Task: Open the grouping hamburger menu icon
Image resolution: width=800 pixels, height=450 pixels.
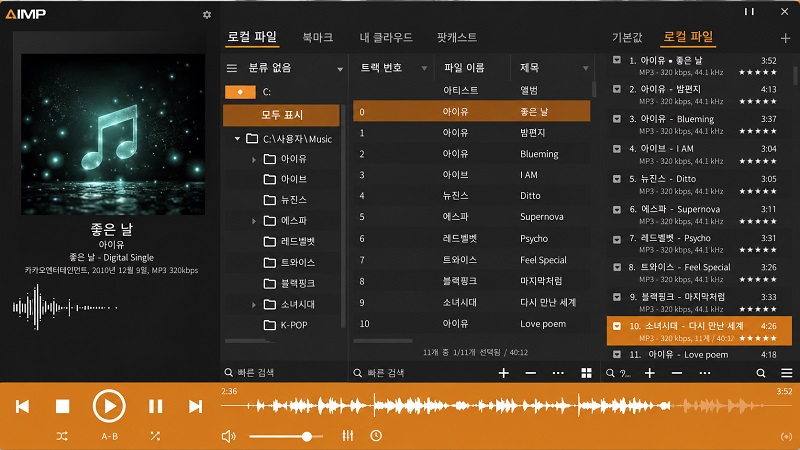Action: pyautogui.click(x=232, y=68)
